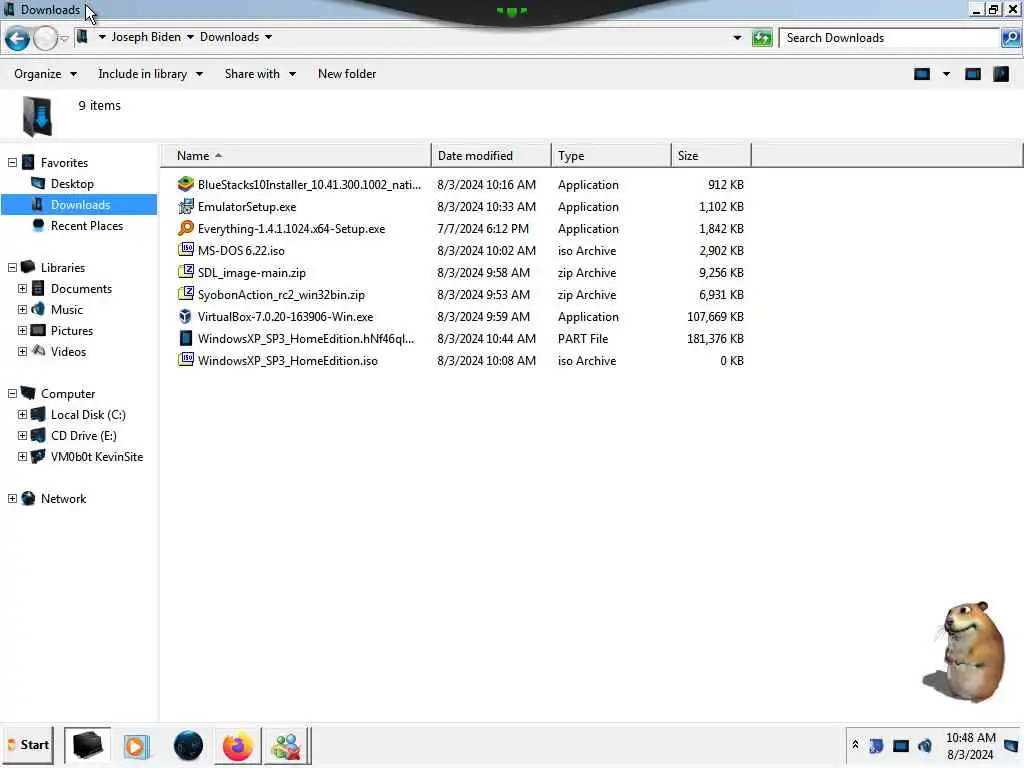Viewport: 1024px width, 768px height.
Task: Sort by the Date modified column
Action: (491, 155)
